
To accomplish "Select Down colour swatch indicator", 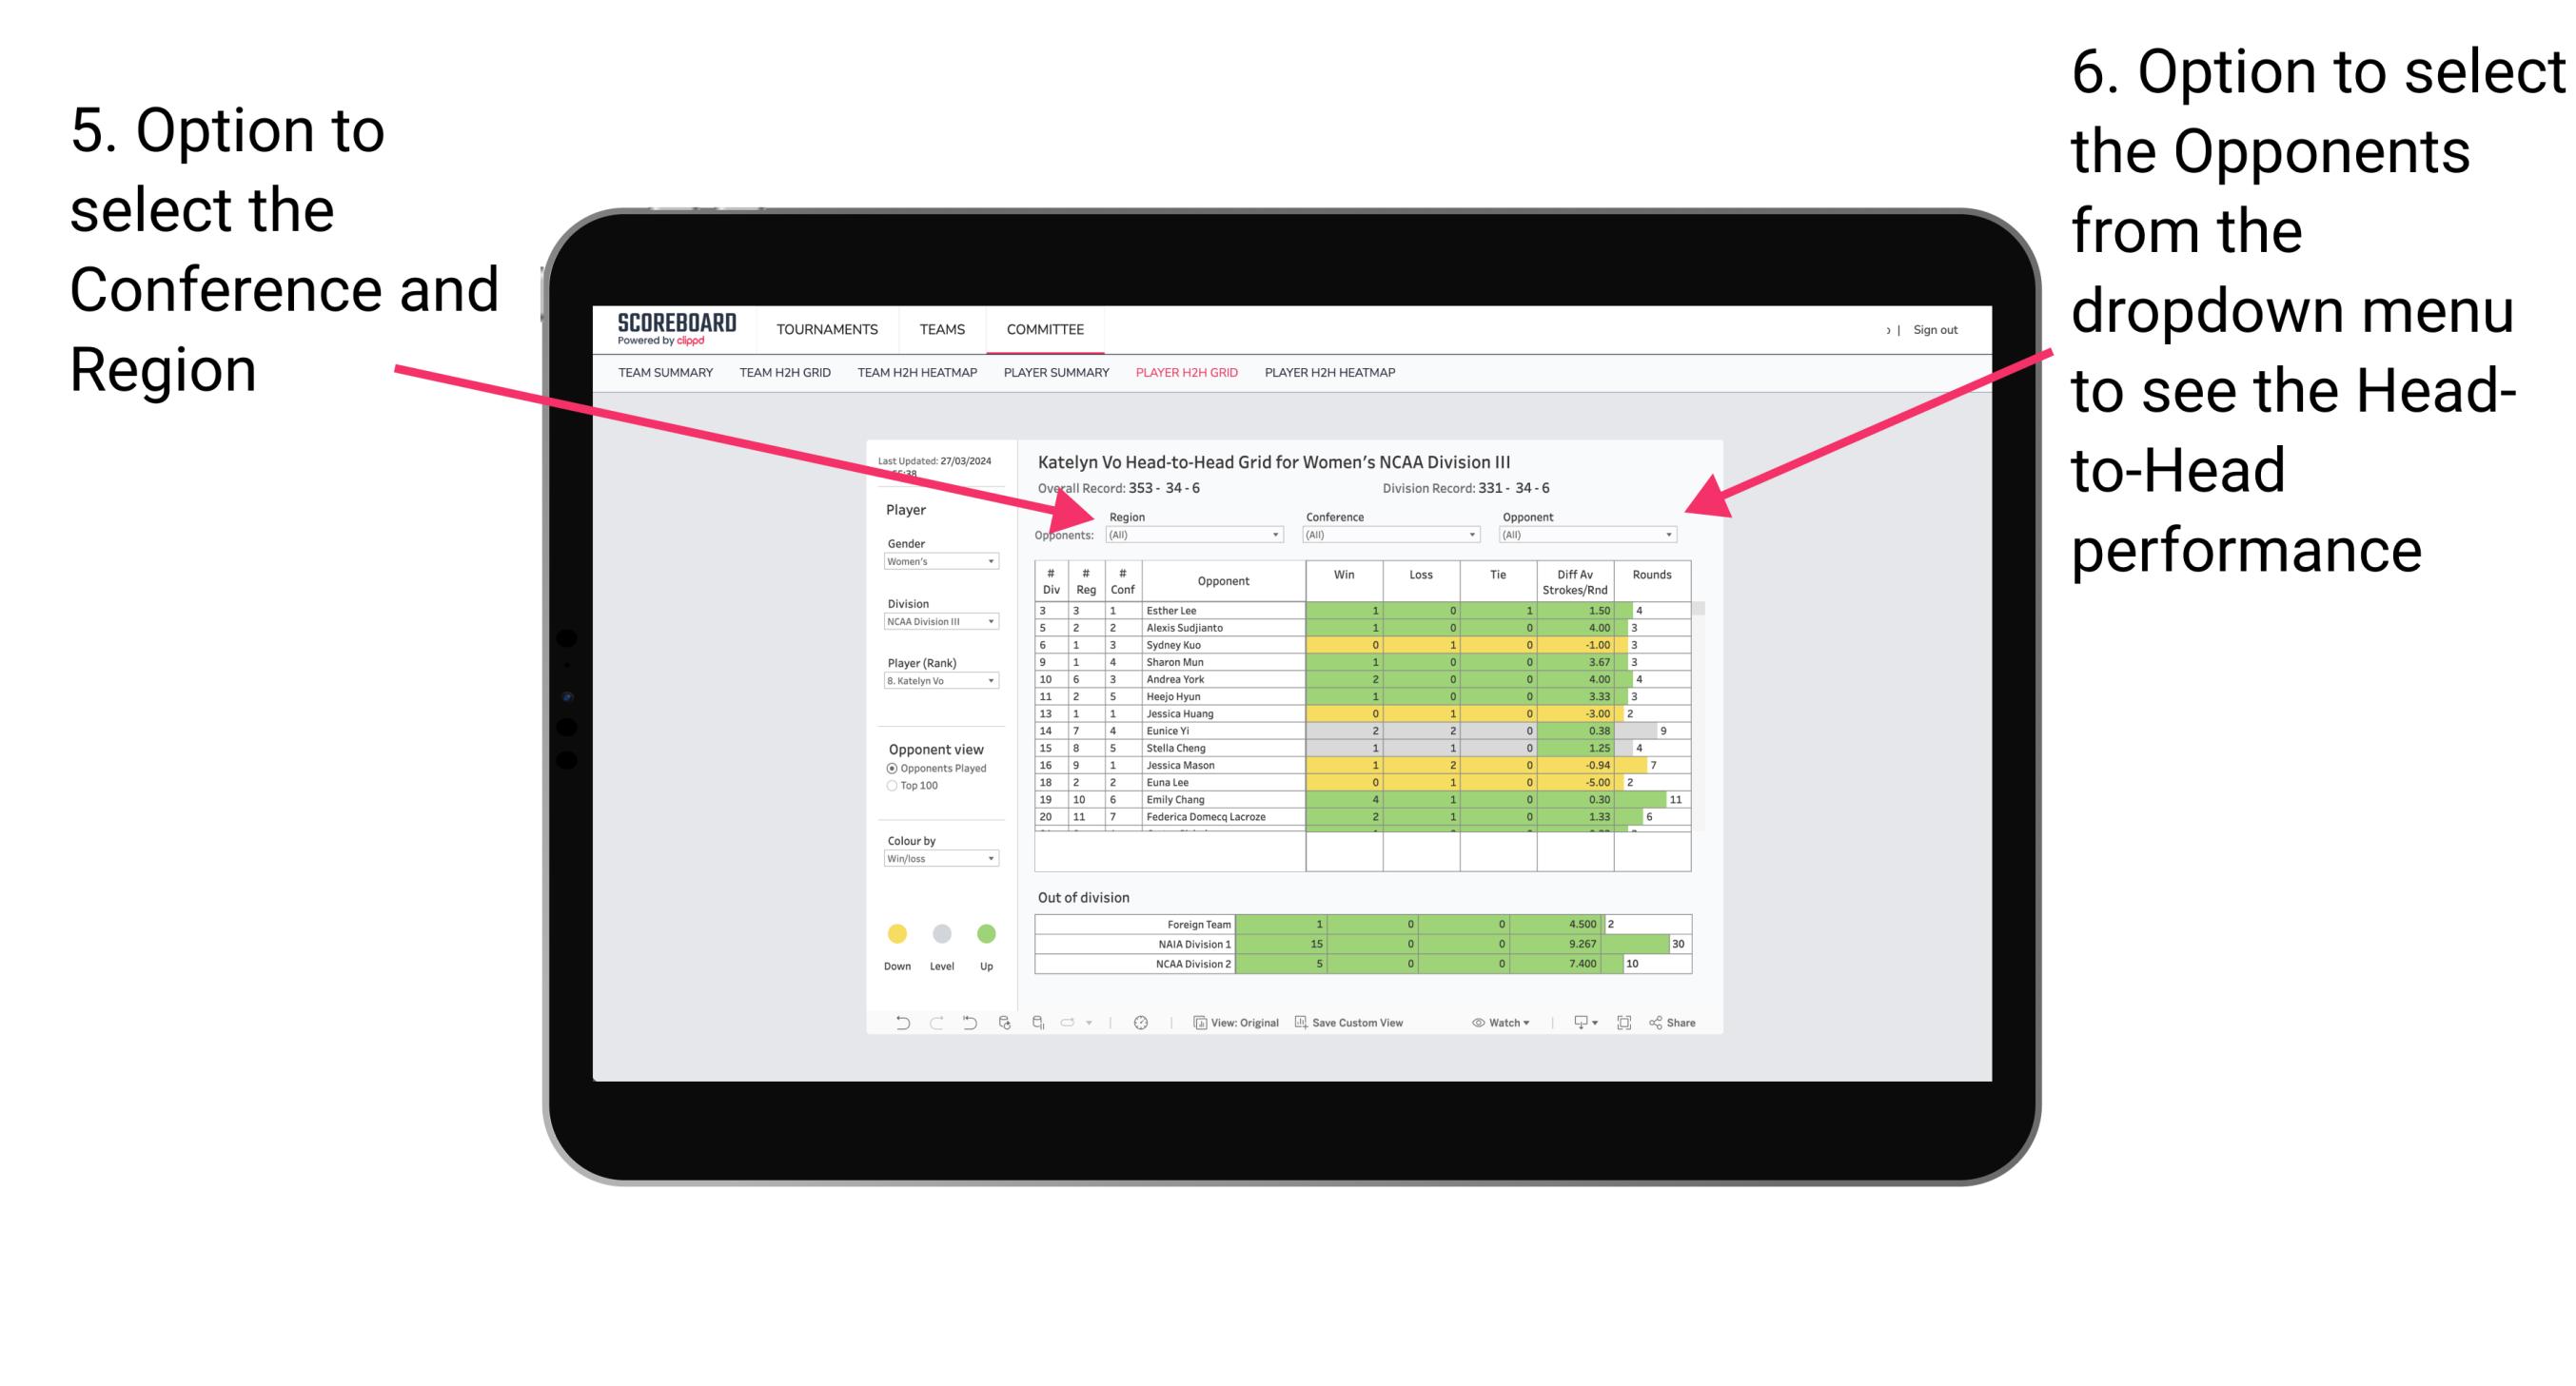I will tap(893, 930).
